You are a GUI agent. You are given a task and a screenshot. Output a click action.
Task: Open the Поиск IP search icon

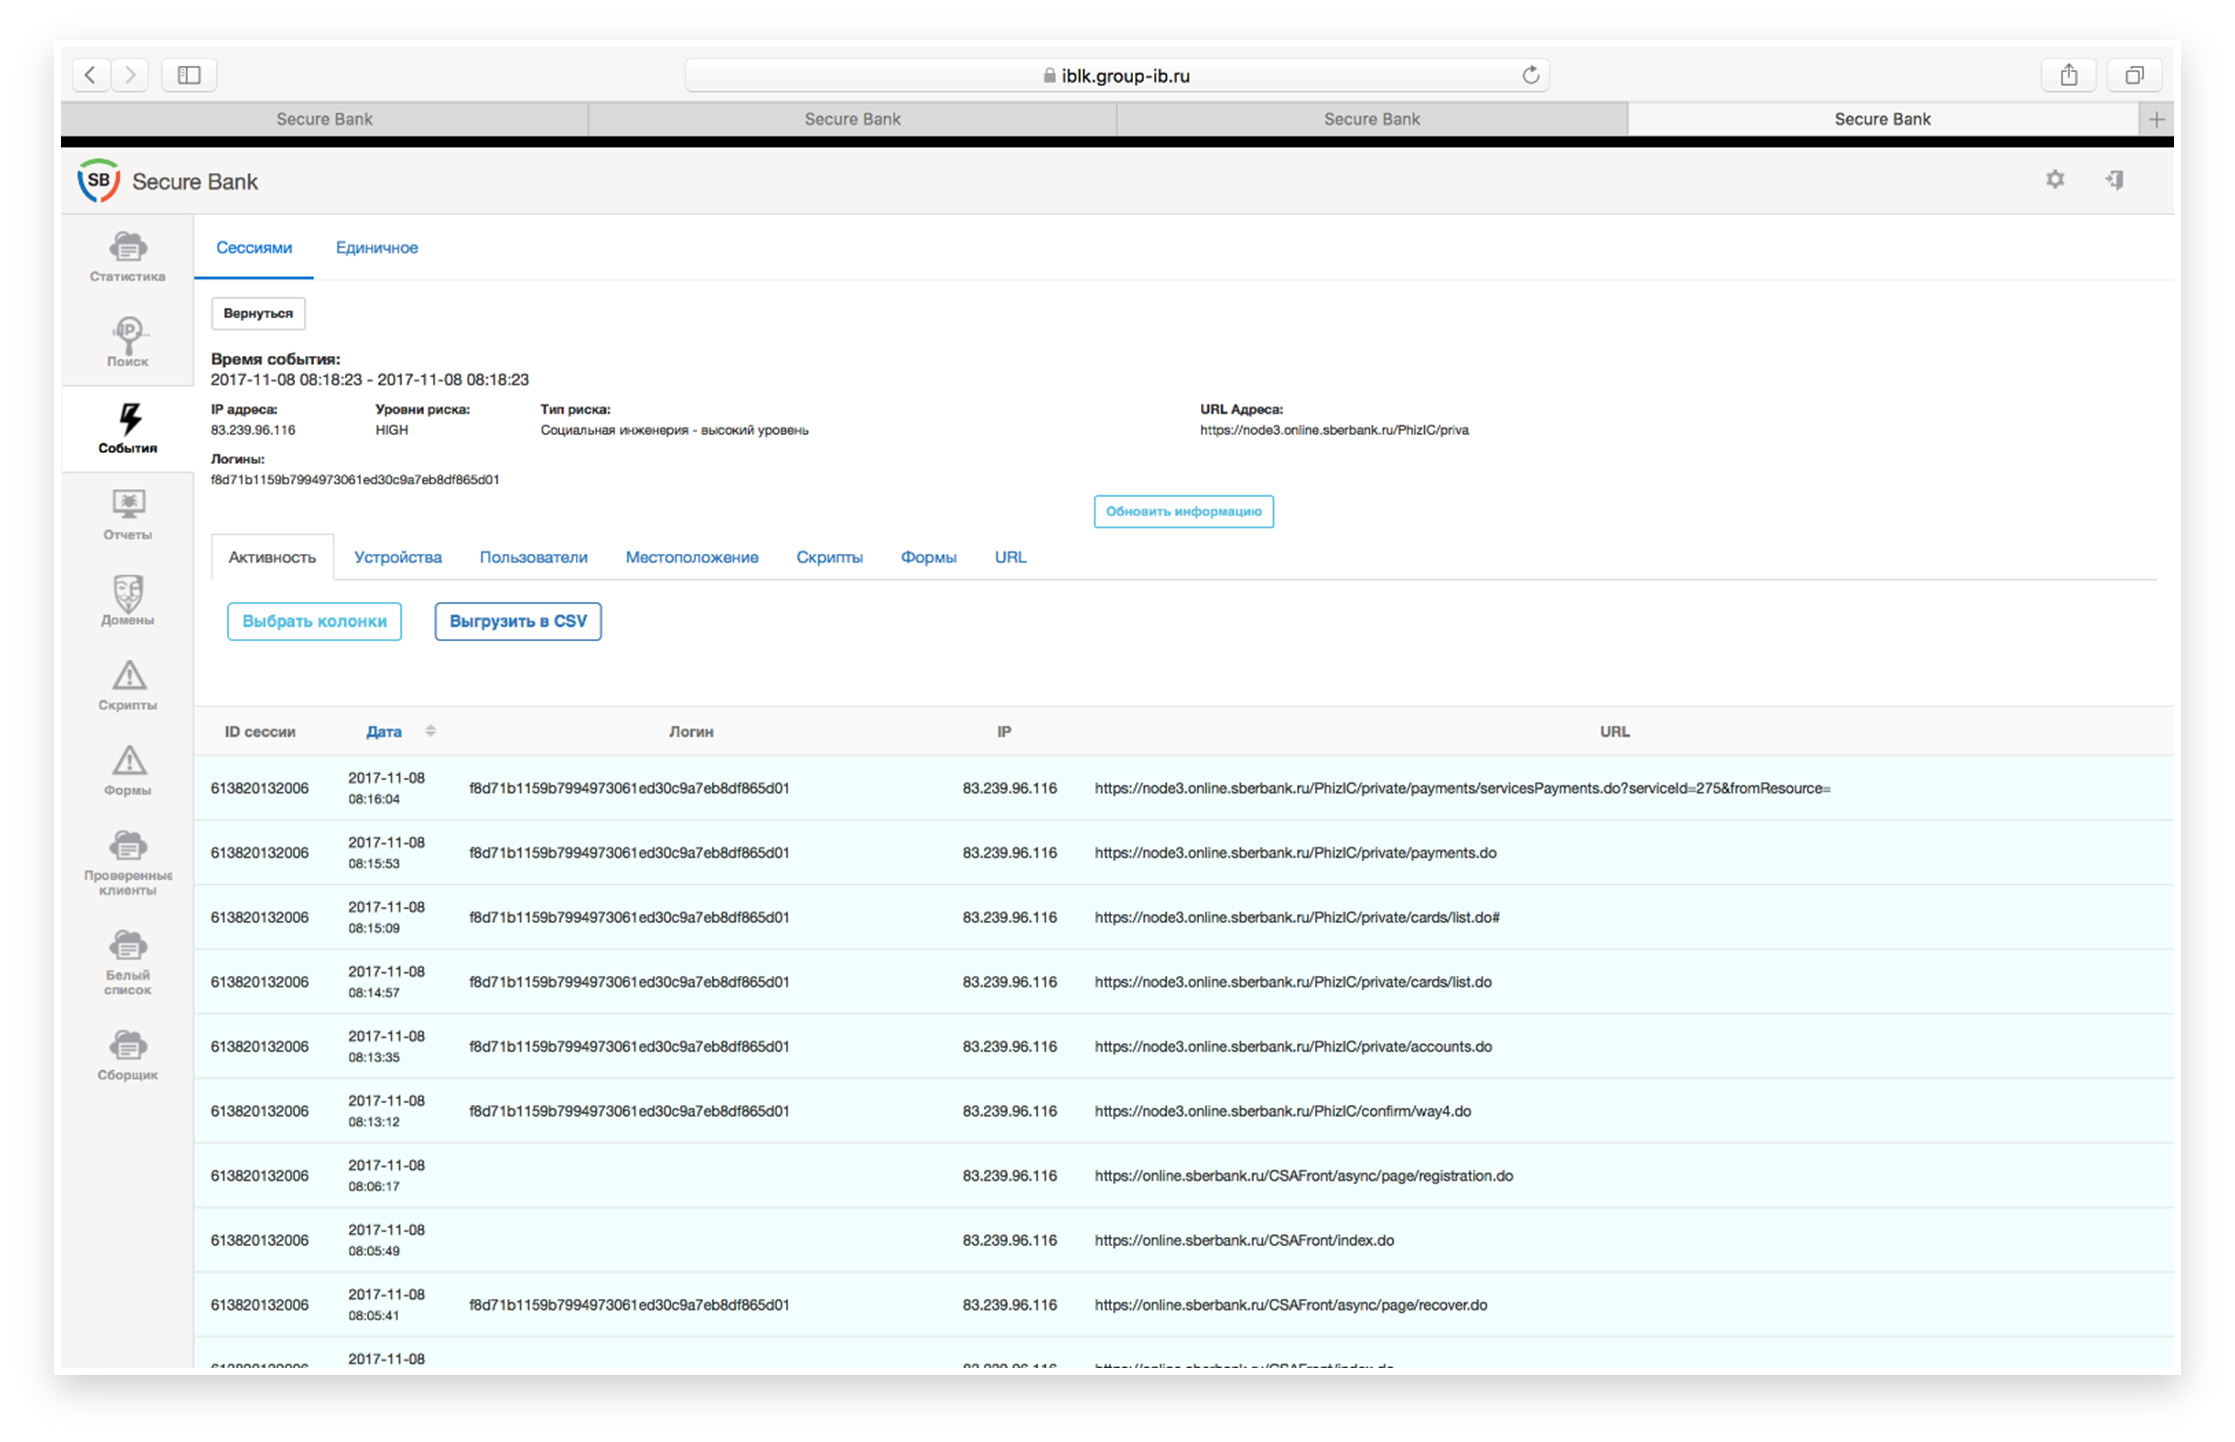coord(127,342)
